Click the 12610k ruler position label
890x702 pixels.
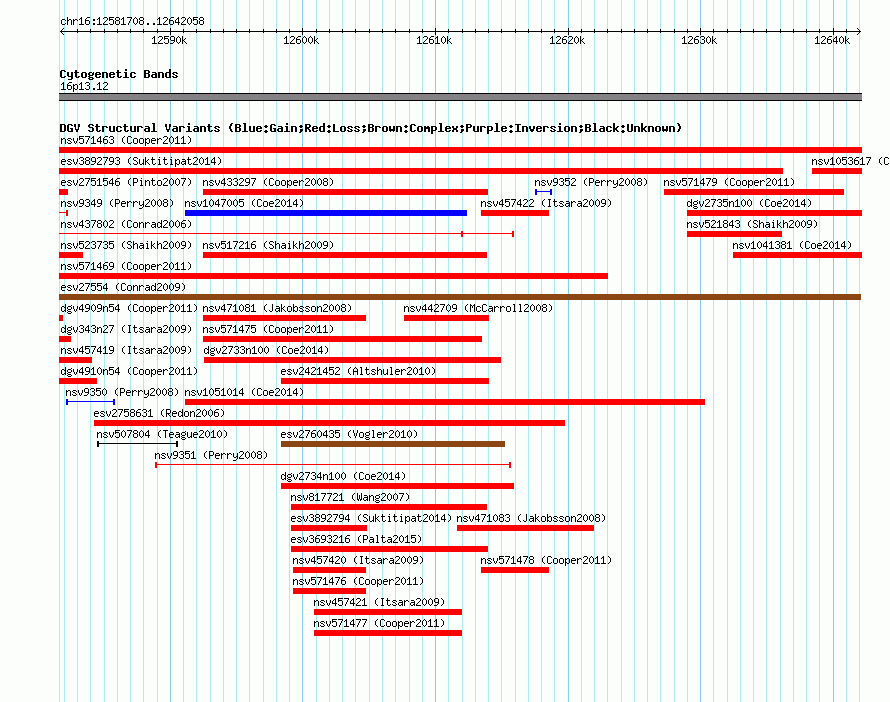(434, 40)
